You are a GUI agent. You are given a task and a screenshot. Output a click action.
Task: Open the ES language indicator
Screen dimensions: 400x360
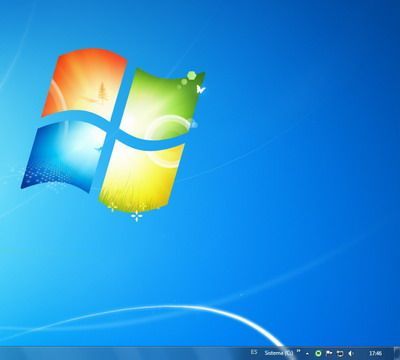(x=254, y=352)
